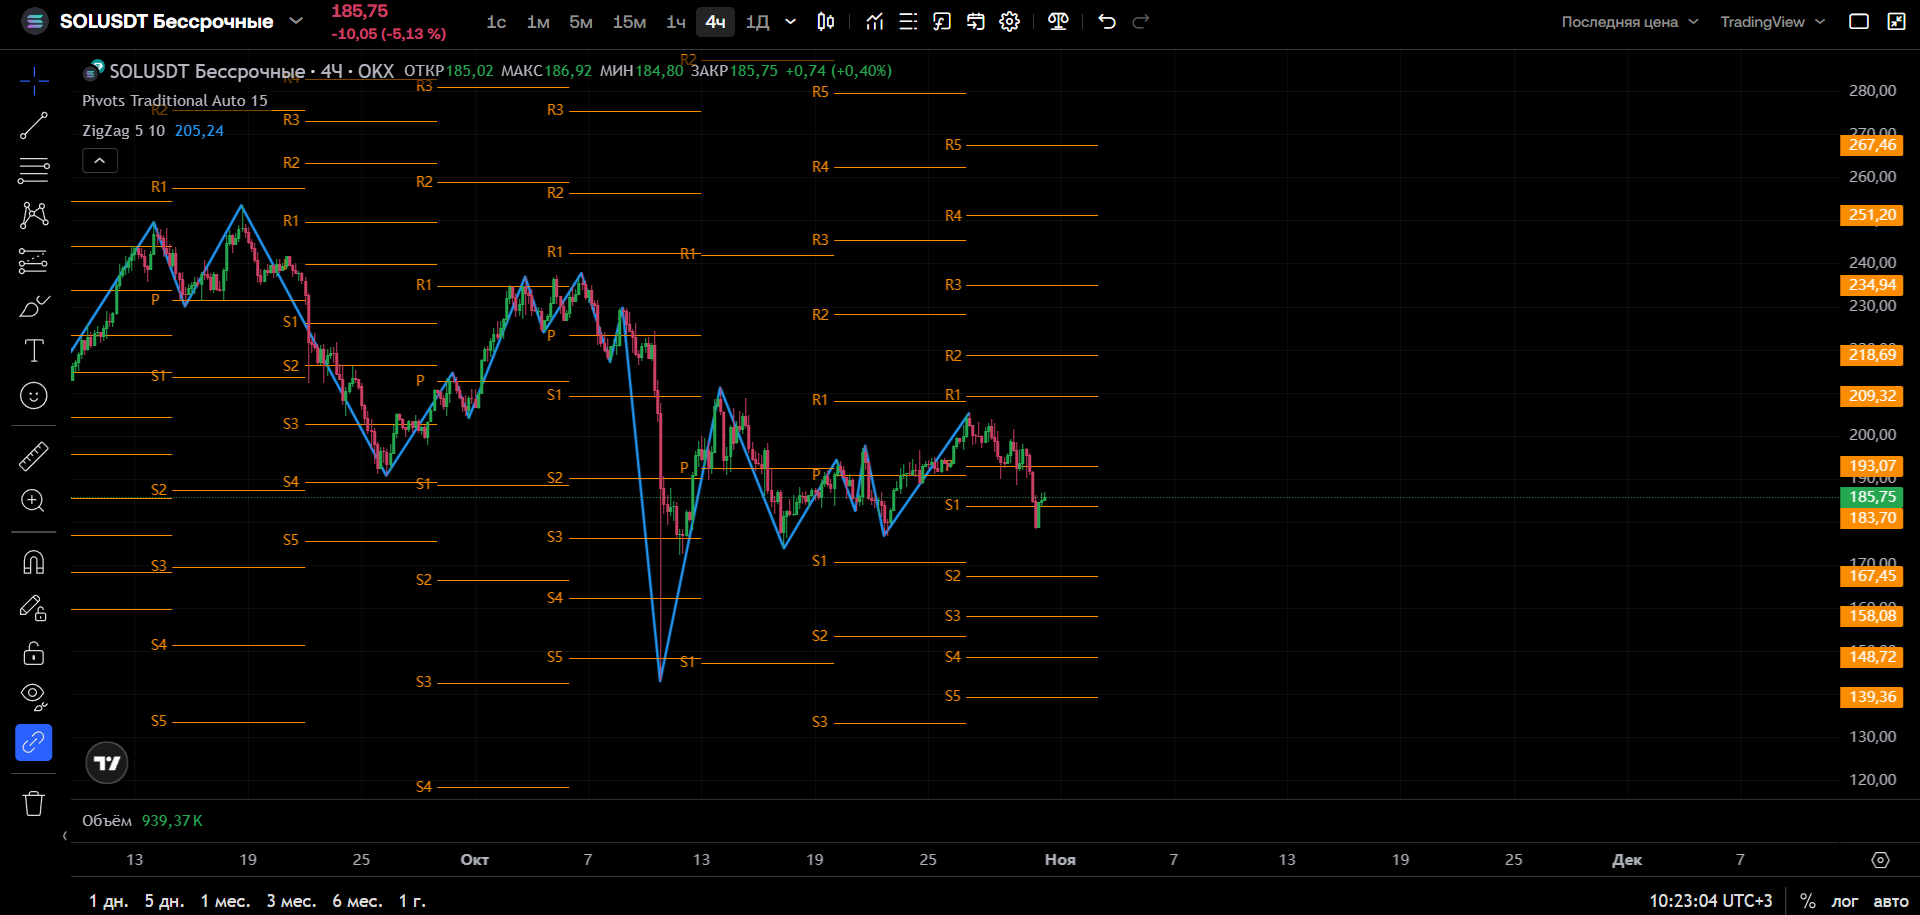Click the "SOLUSDT Бессрочные" symbol title
Image resolution: width=1920 pixels, height=915 pixels.
[166, 21]
